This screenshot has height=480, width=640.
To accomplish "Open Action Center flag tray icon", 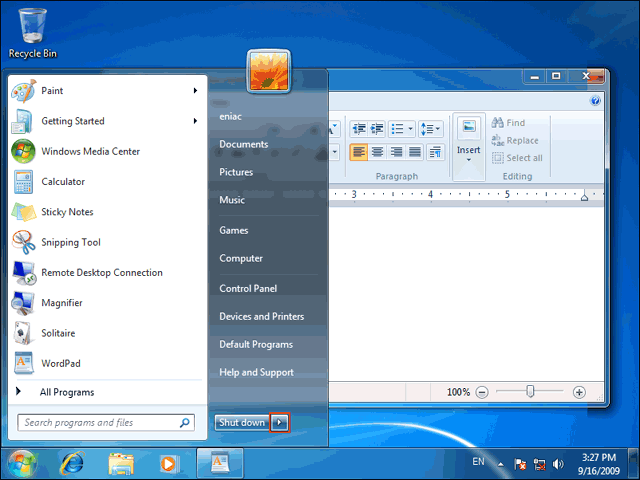I will coord(520,464).
